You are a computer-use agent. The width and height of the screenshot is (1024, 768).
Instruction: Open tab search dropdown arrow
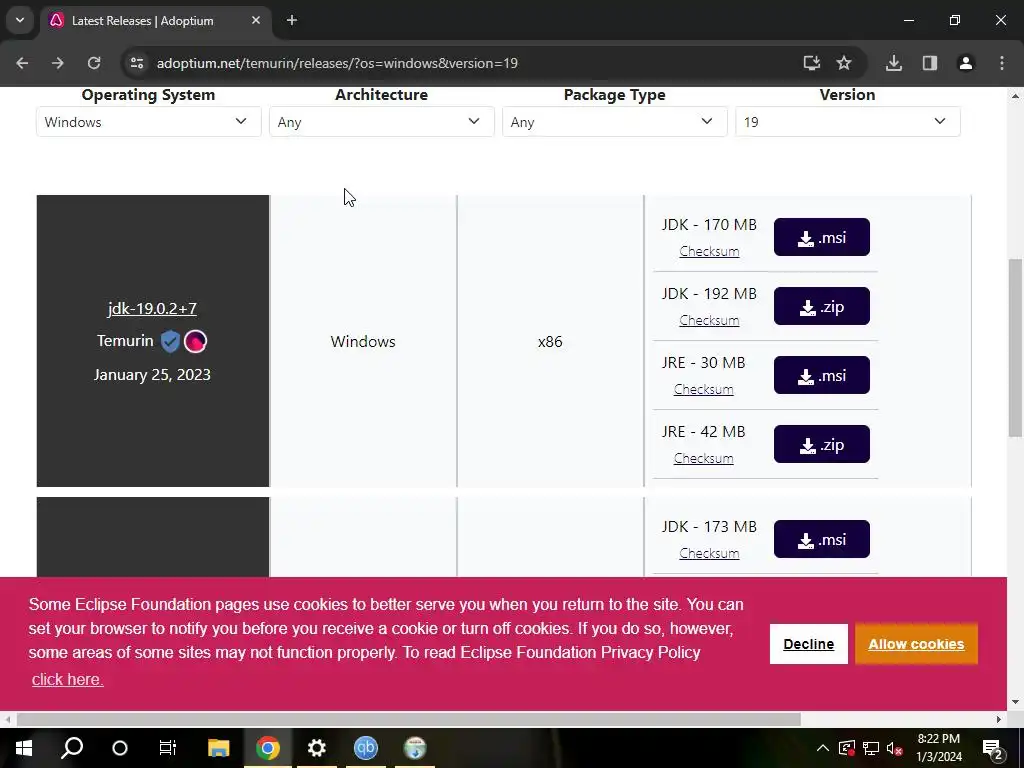(x=20, y=20)
